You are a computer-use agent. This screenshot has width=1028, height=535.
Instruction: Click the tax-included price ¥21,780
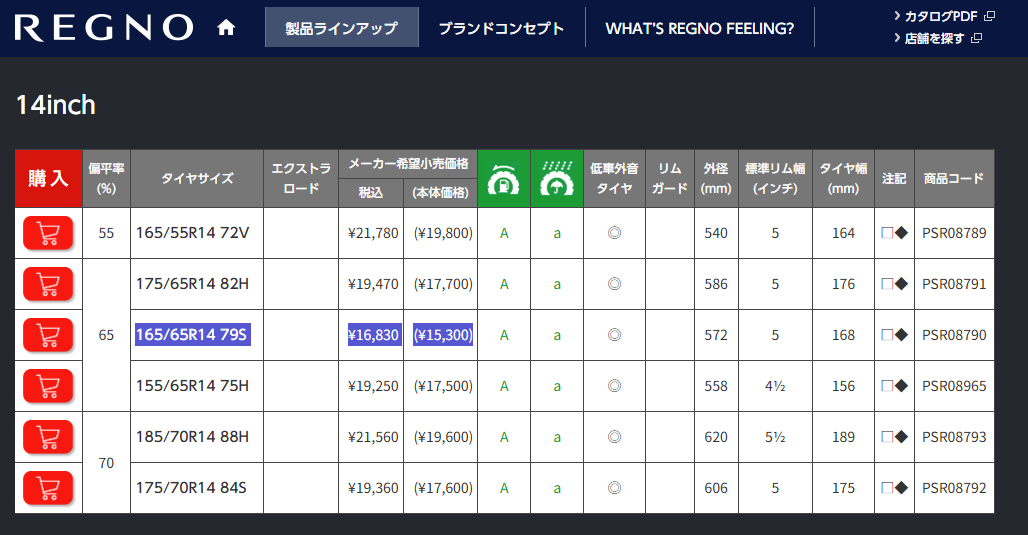coord(373,233)
